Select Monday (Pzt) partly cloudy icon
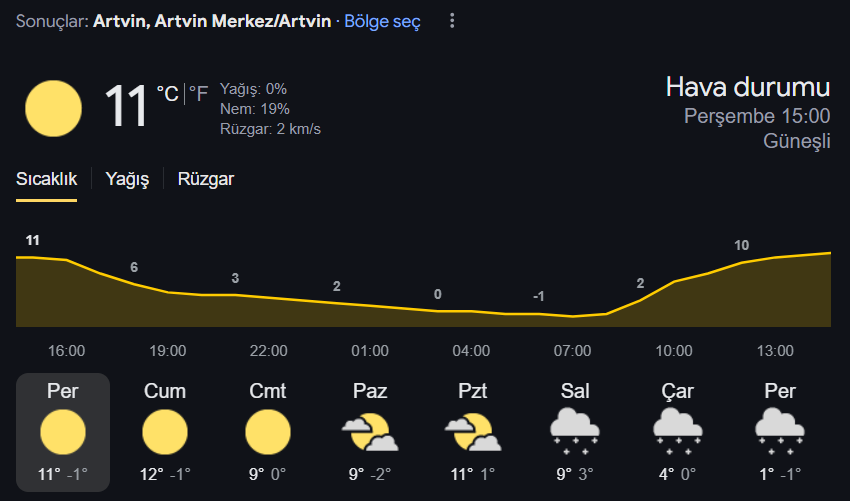The width and height of the screenshot is (850, 501). point(473,432)
